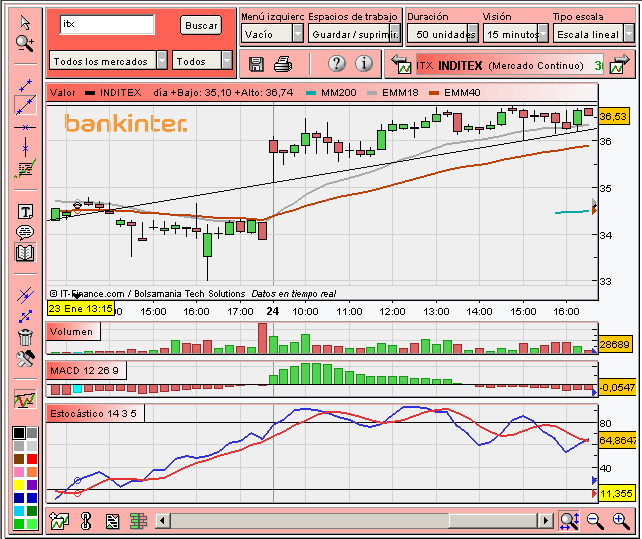Open the 50 unidades duration dropdown

(x=443, y=34)
